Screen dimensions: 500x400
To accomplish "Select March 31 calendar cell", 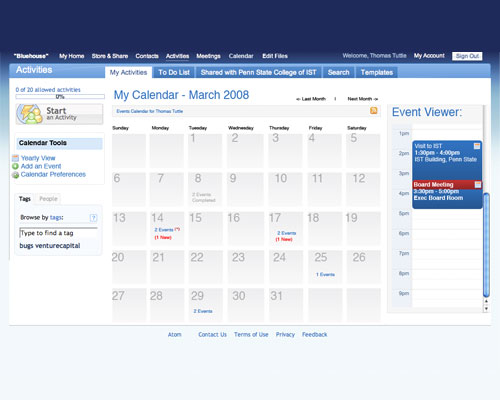I will point(286,304).
